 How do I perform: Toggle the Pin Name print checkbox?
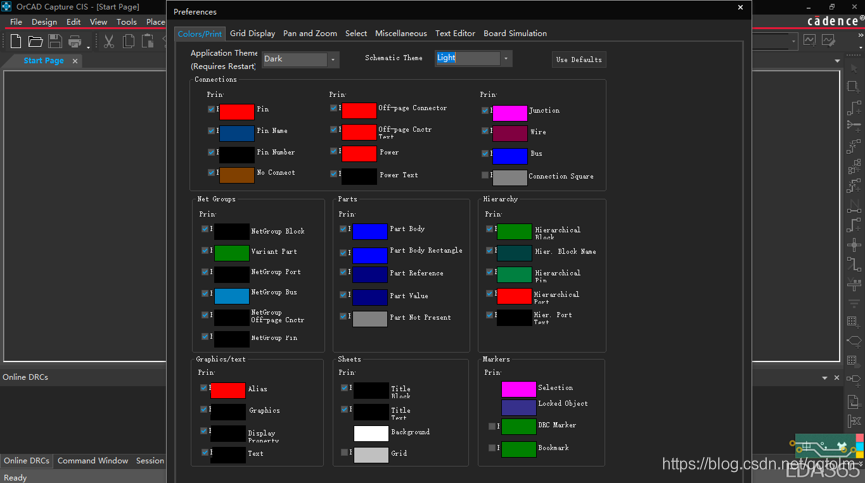(x=211, y=131)
